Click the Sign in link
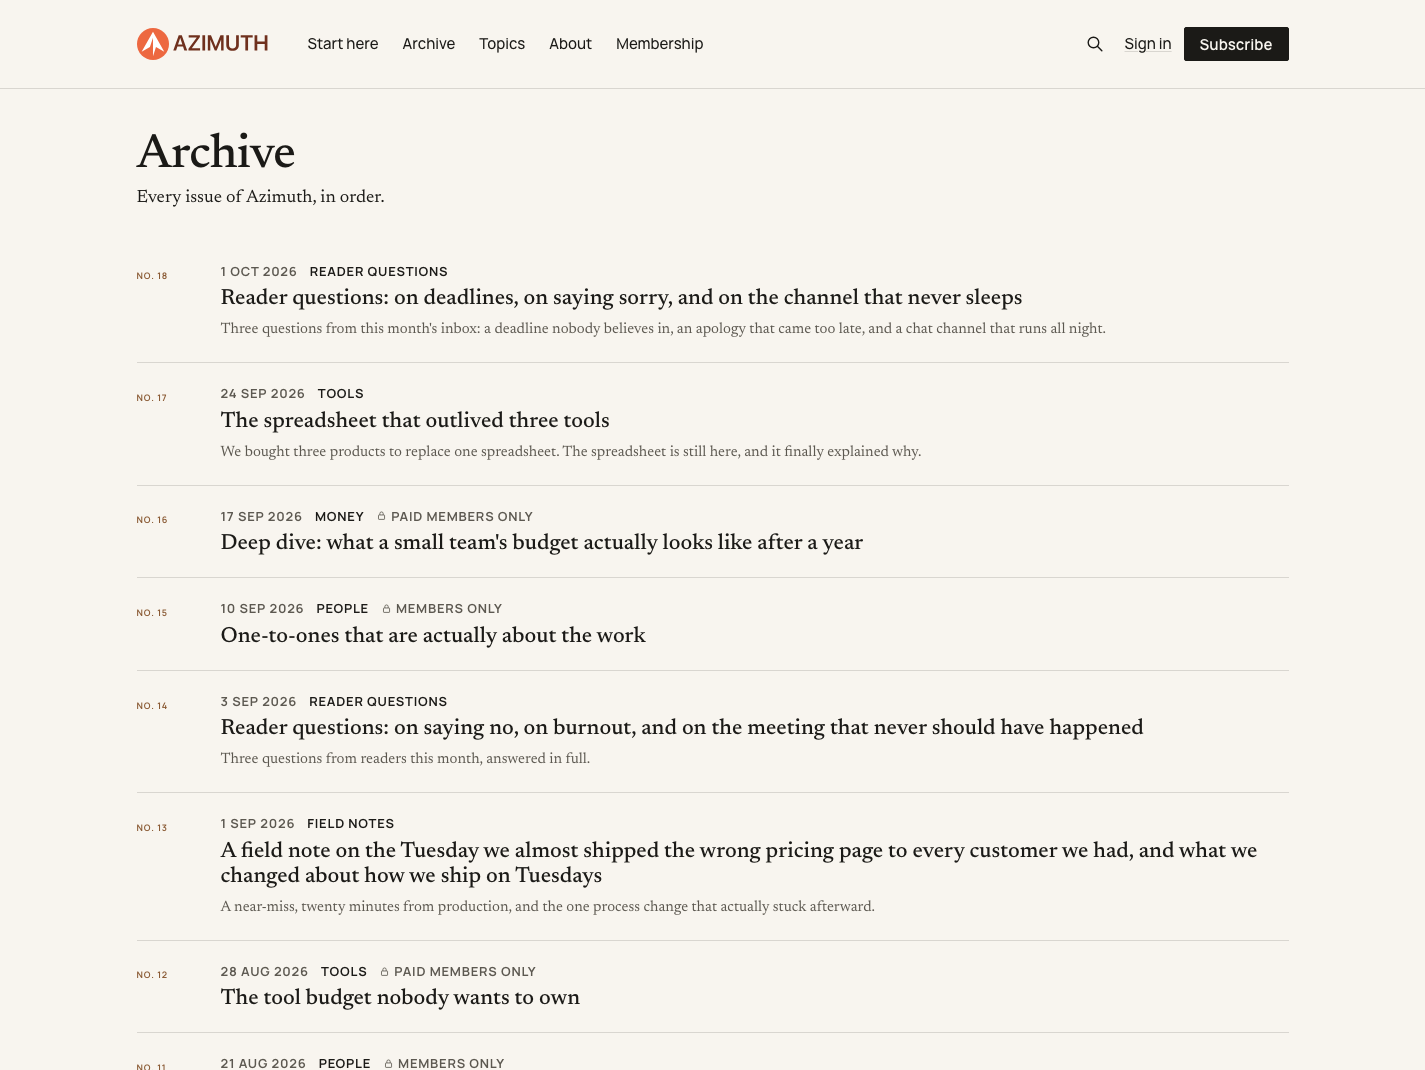 [x=1147, y=44]
